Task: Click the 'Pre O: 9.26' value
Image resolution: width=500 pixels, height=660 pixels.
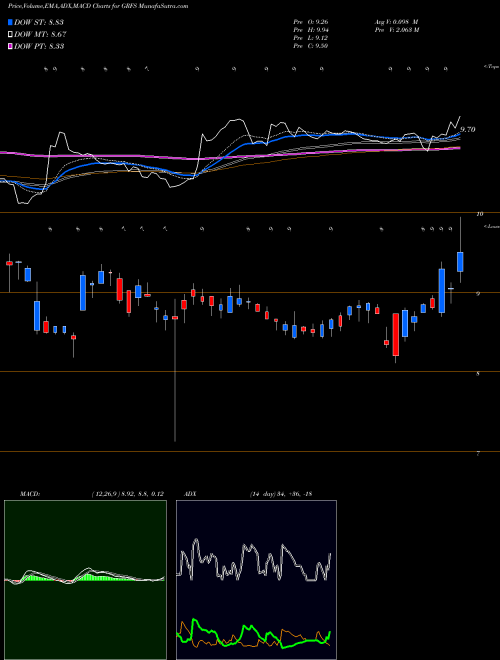Action: tap(311, 22)
